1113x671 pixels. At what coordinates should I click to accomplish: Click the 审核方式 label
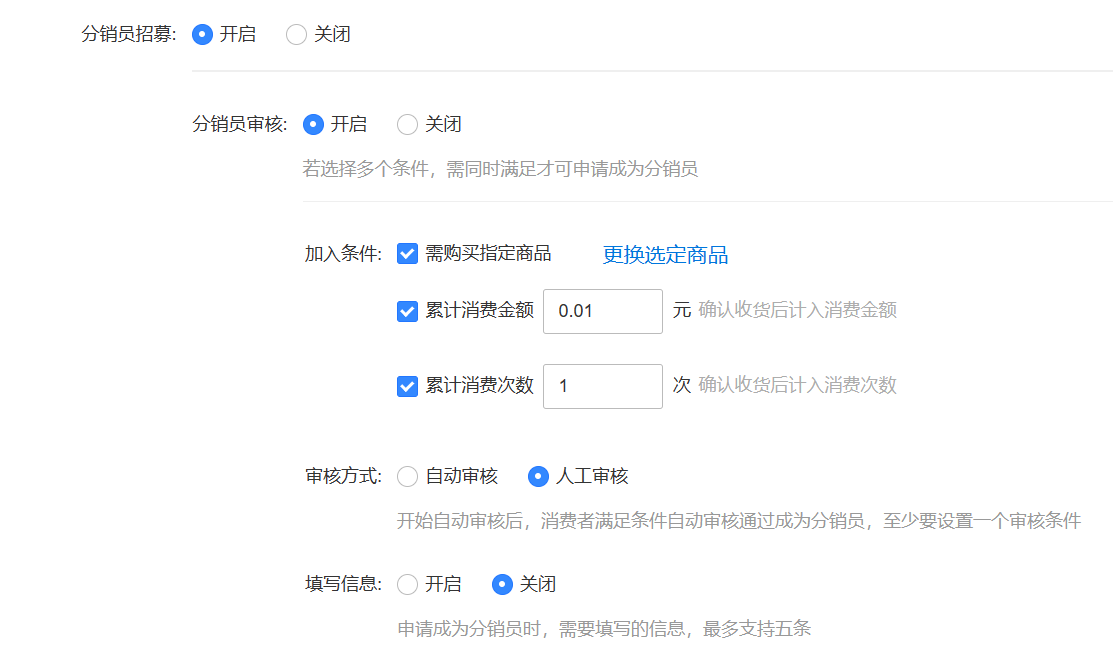(x=344, y=476)
